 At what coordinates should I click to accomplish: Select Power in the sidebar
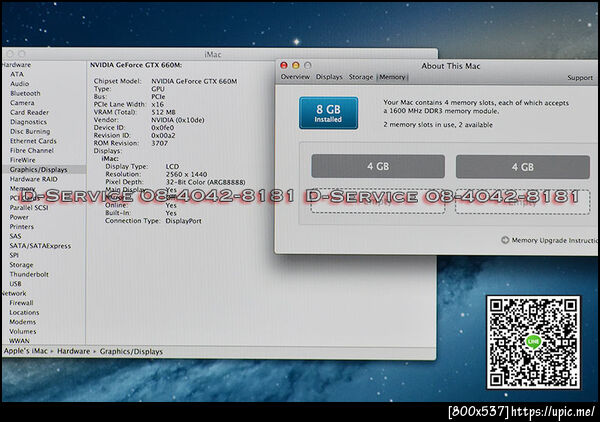point(19,217)
